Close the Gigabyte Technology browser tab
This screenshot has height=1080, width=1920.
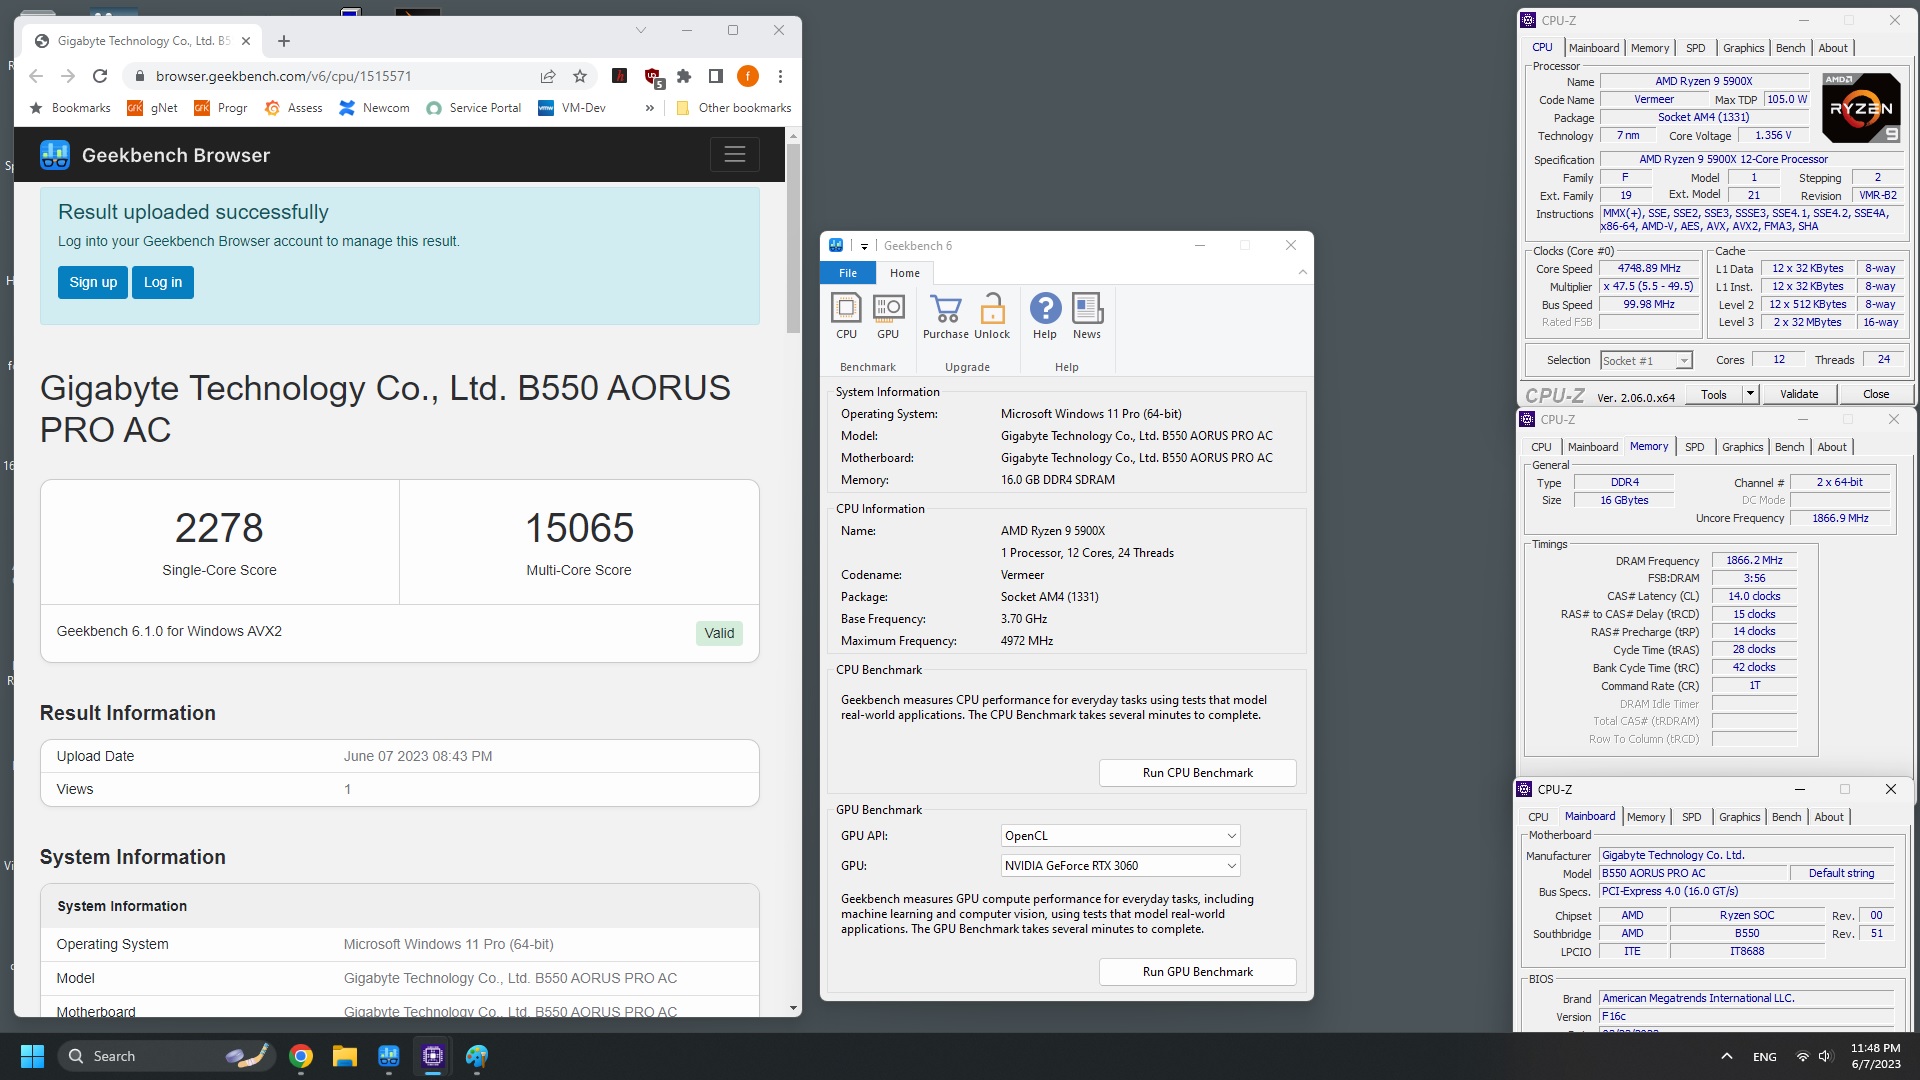tap(247, 41)
